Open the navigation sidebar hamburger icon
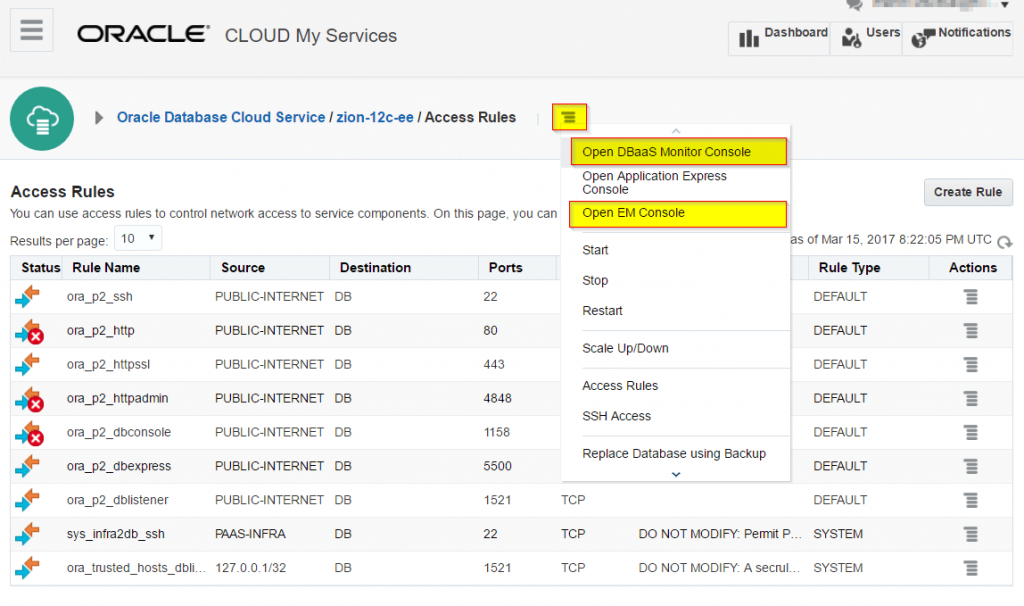The height and width of the screenshot is (606, 1024). pos(31,30)
